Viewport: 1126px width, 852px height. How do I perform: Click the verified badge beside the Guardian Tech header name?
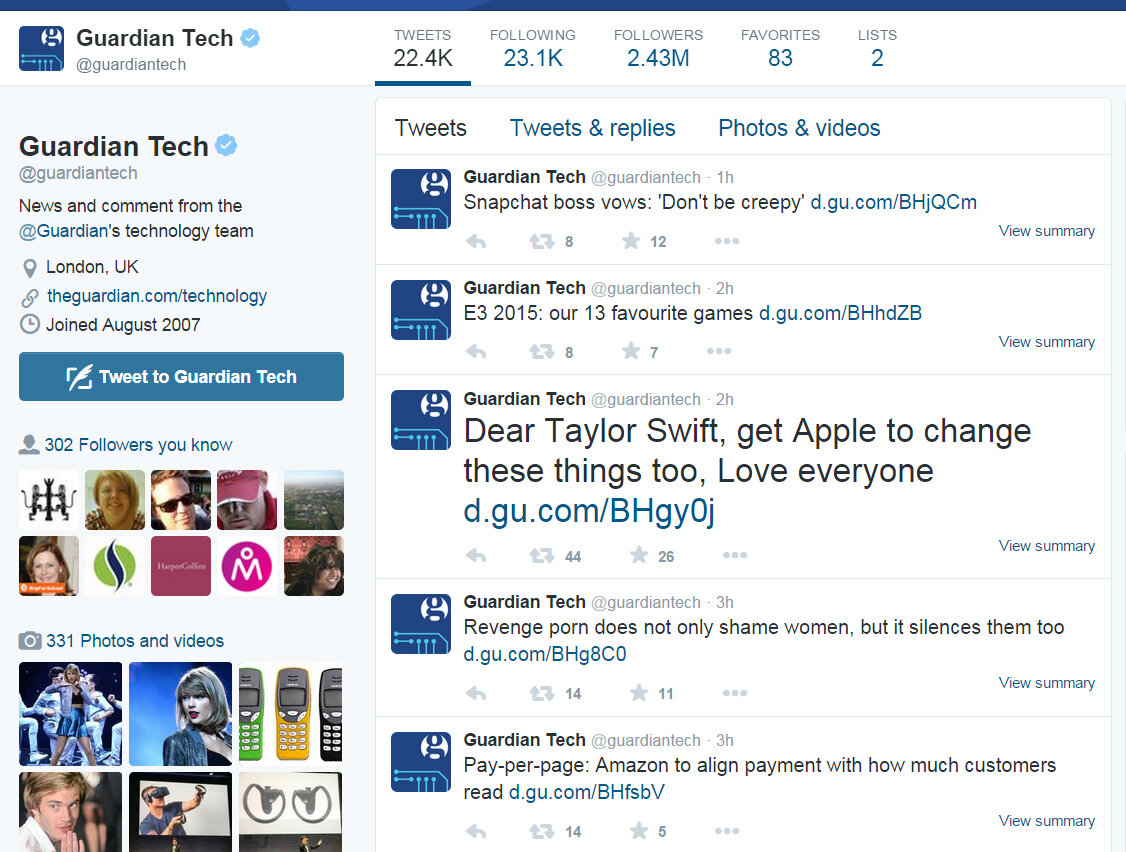[x=250, y=37]
